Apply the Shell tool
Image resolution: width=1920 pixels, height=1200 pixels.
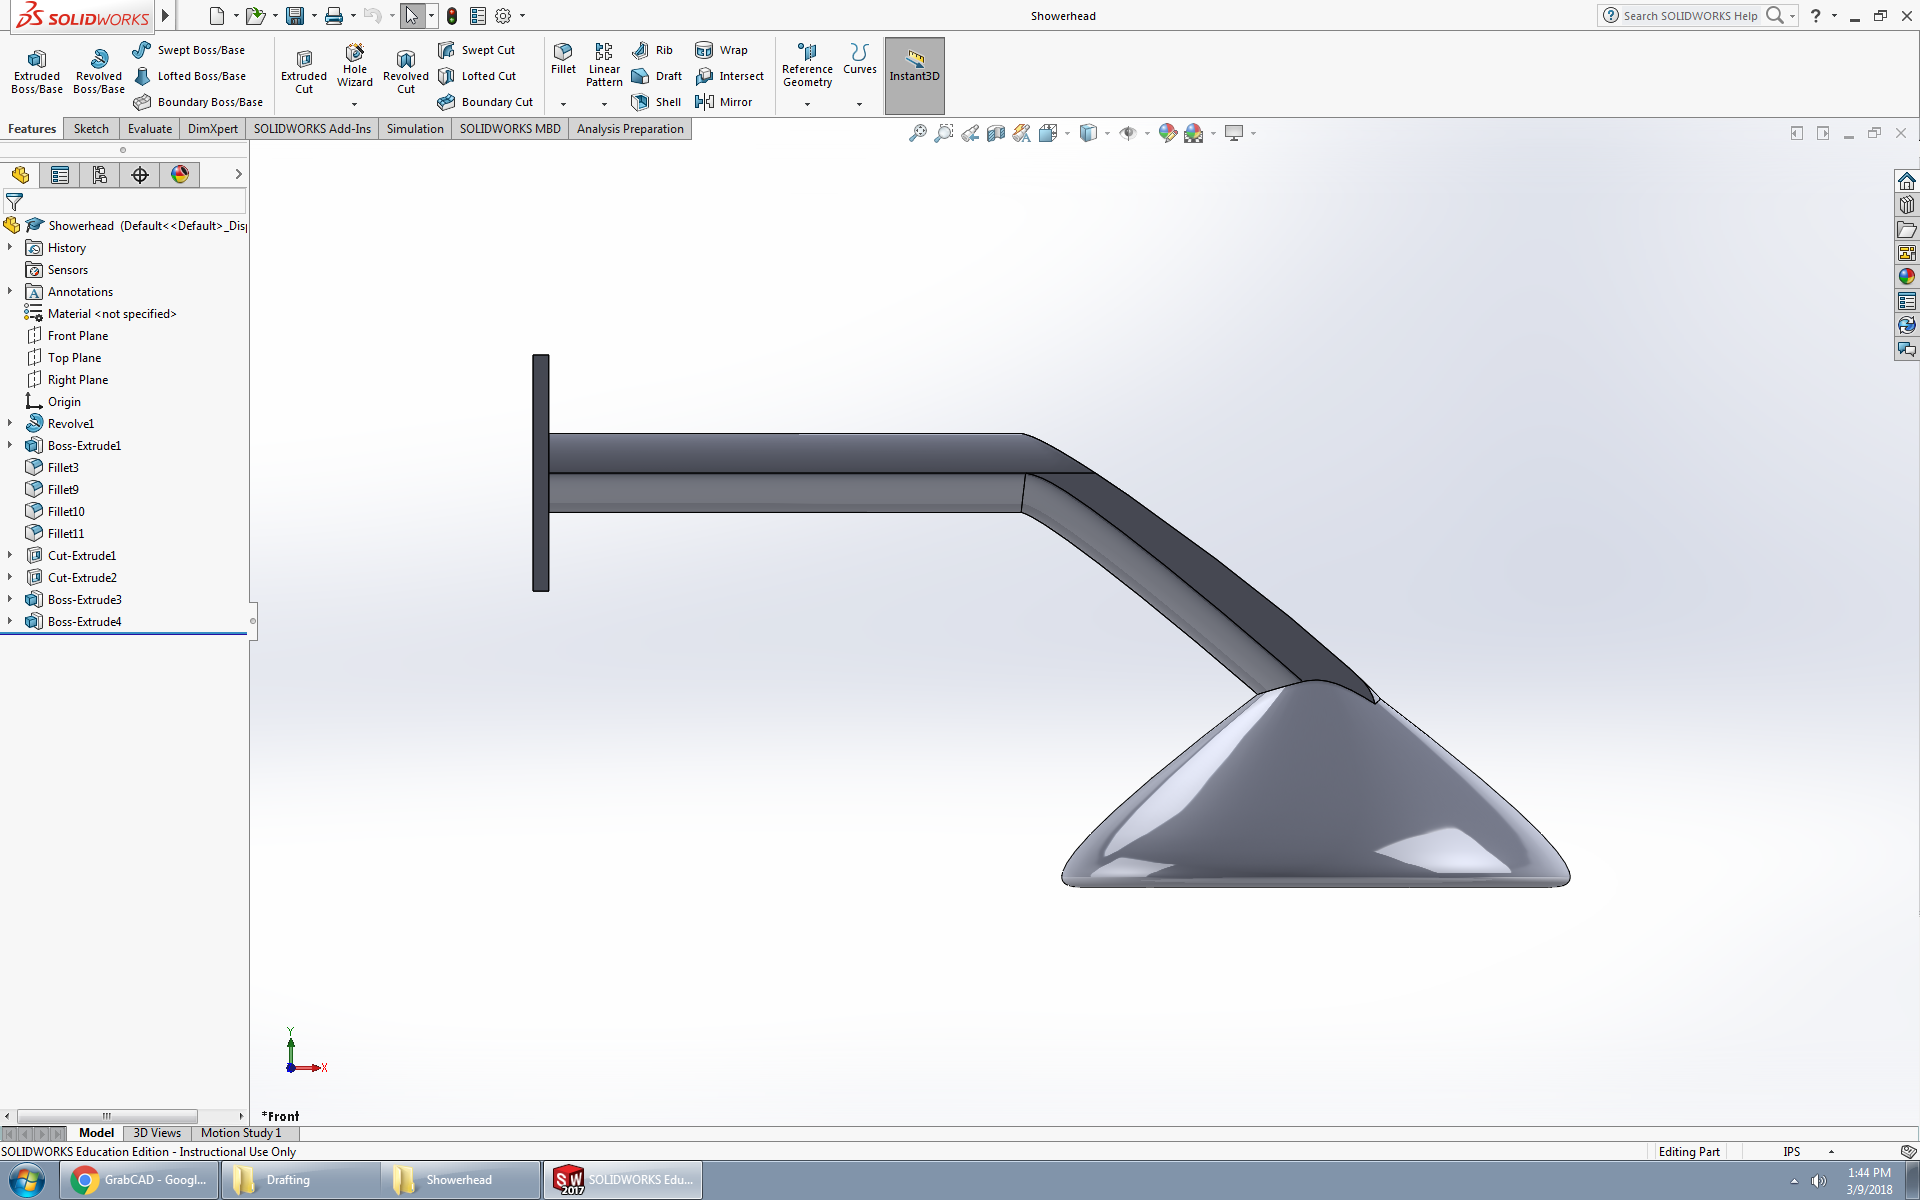tap(656, 102)
